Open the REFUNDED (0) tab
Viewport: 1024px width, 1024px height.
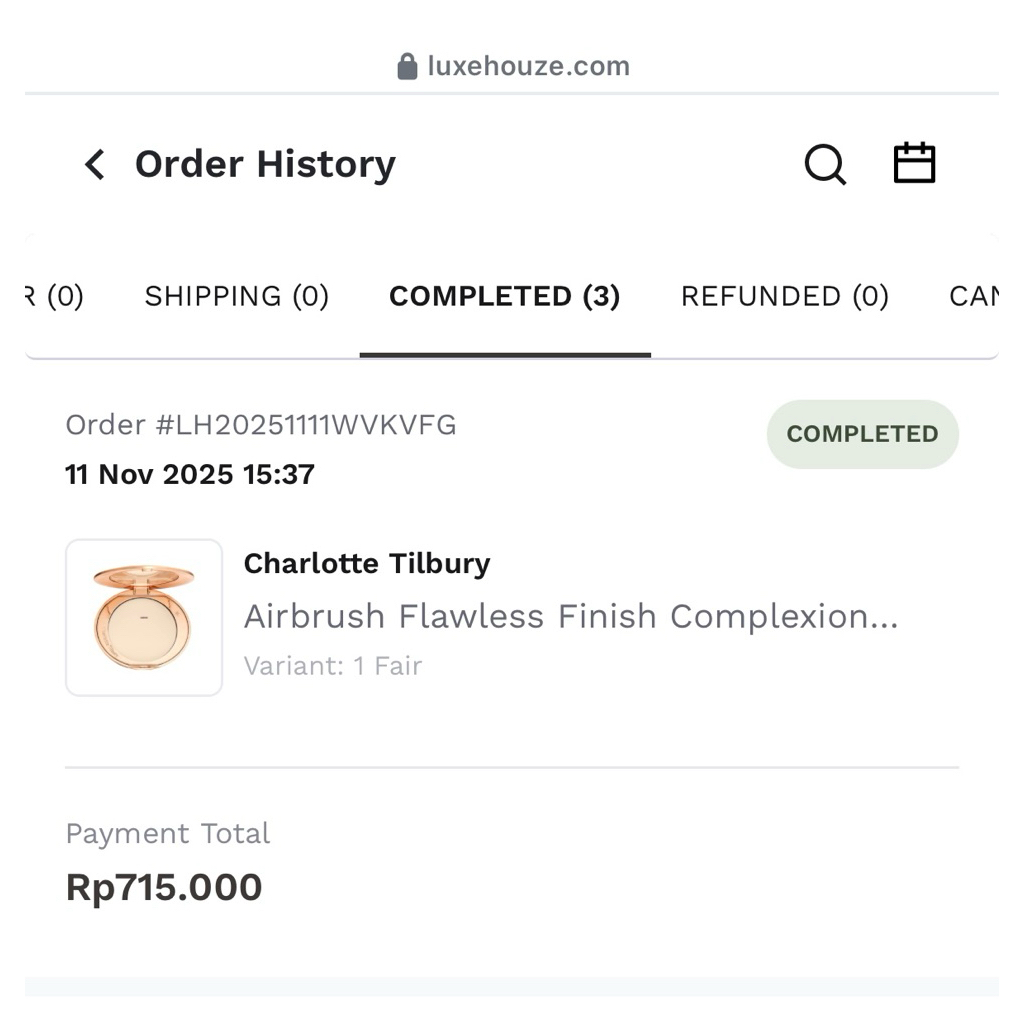(x=785, y=296)
